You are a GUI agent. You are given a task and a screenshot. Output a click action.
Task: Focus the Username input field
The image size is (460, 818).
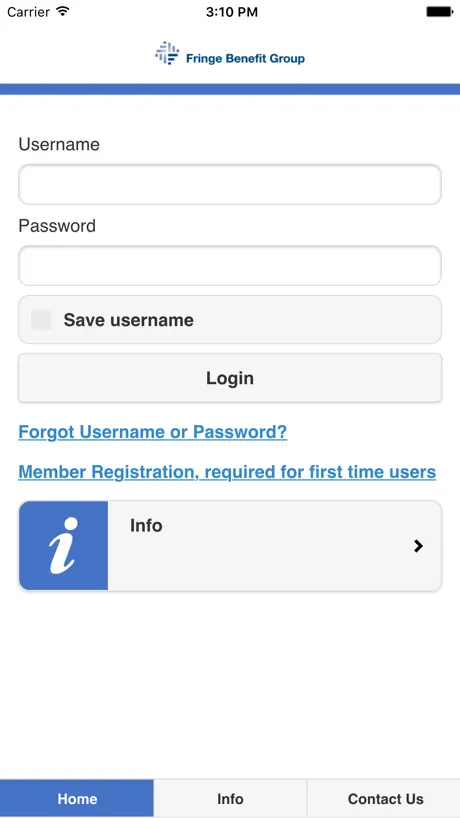(x=230, y=184)
